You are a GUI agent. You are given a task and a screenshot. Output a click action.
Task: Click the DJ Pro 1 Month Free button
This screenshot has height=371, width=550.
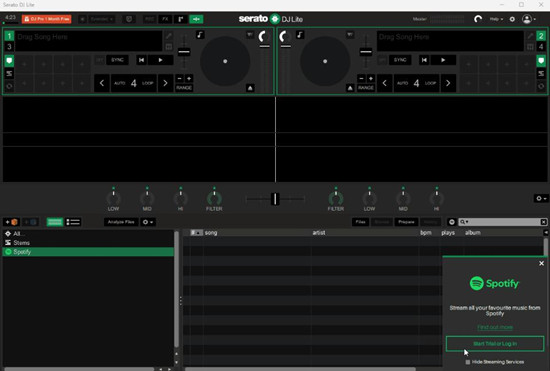tap(47, 19)
